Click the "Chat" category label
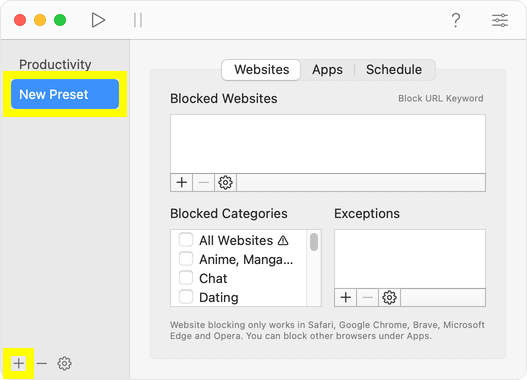This screenshot has width=527, height=380. pyautogui.click(x=213, y=278)
